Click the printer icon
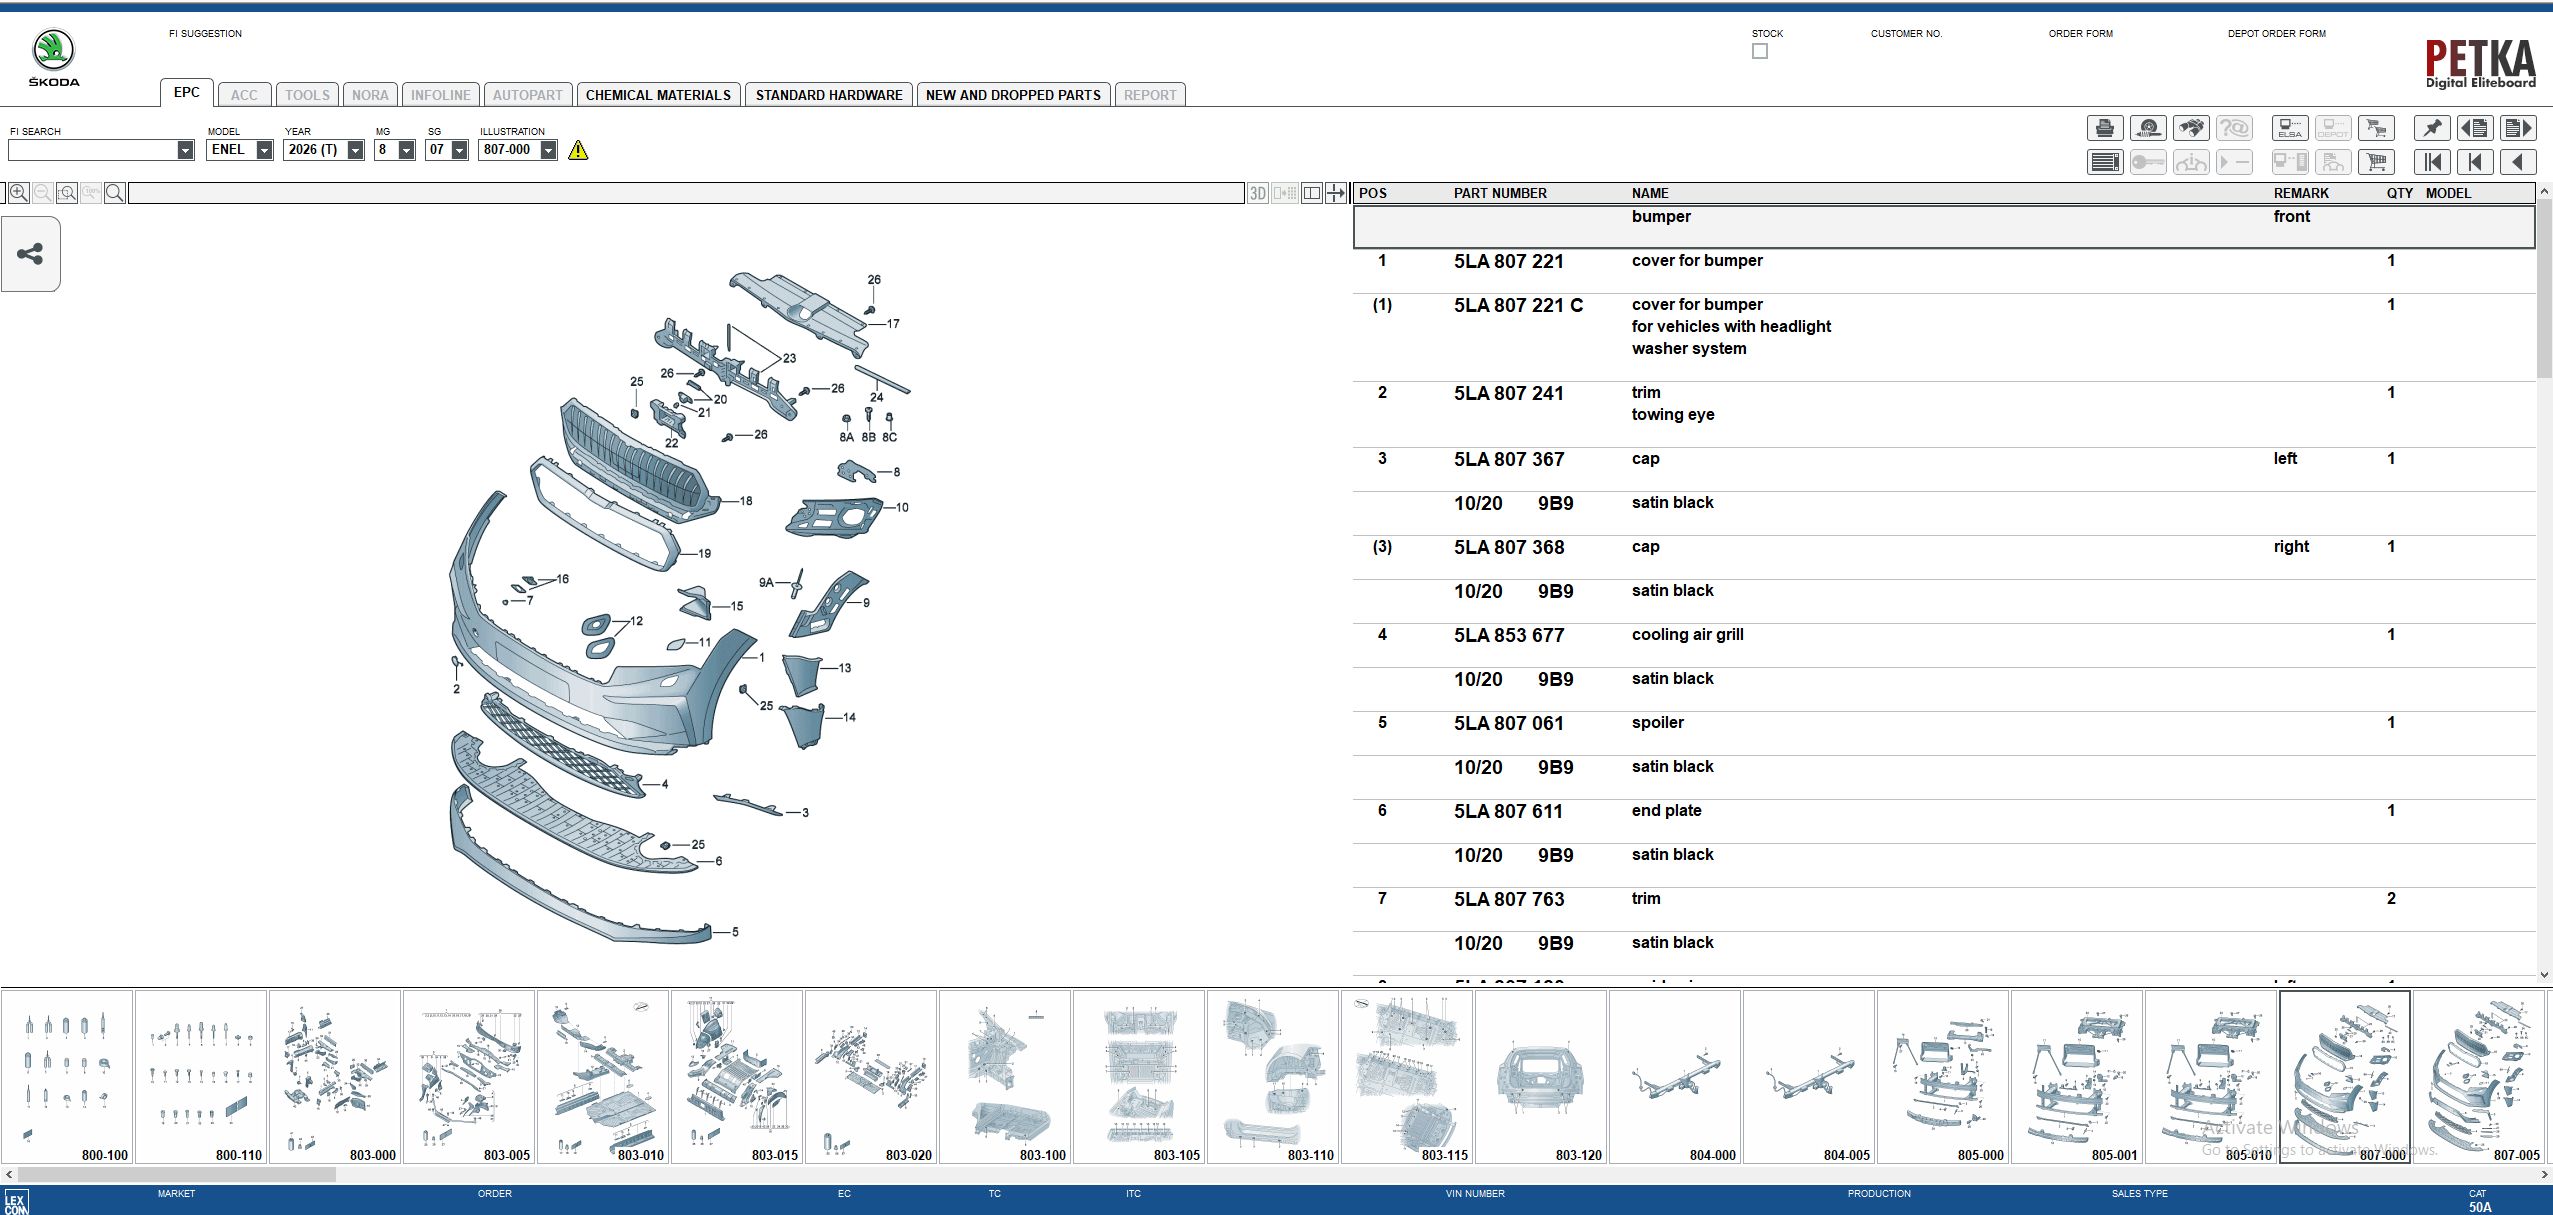 click(2104, 128)
